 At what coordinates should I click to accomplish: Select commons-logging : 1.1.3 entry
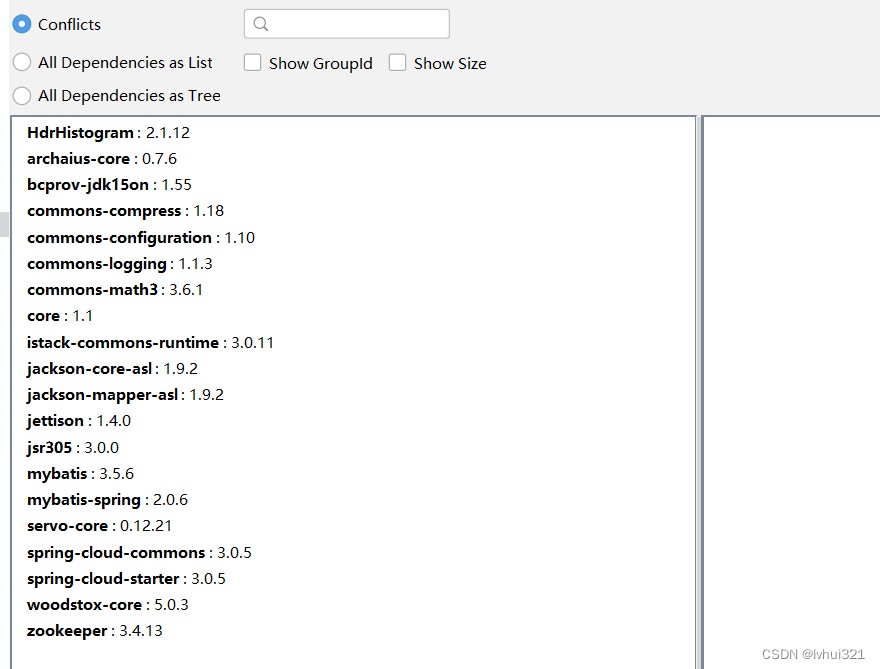click(120, 264)
